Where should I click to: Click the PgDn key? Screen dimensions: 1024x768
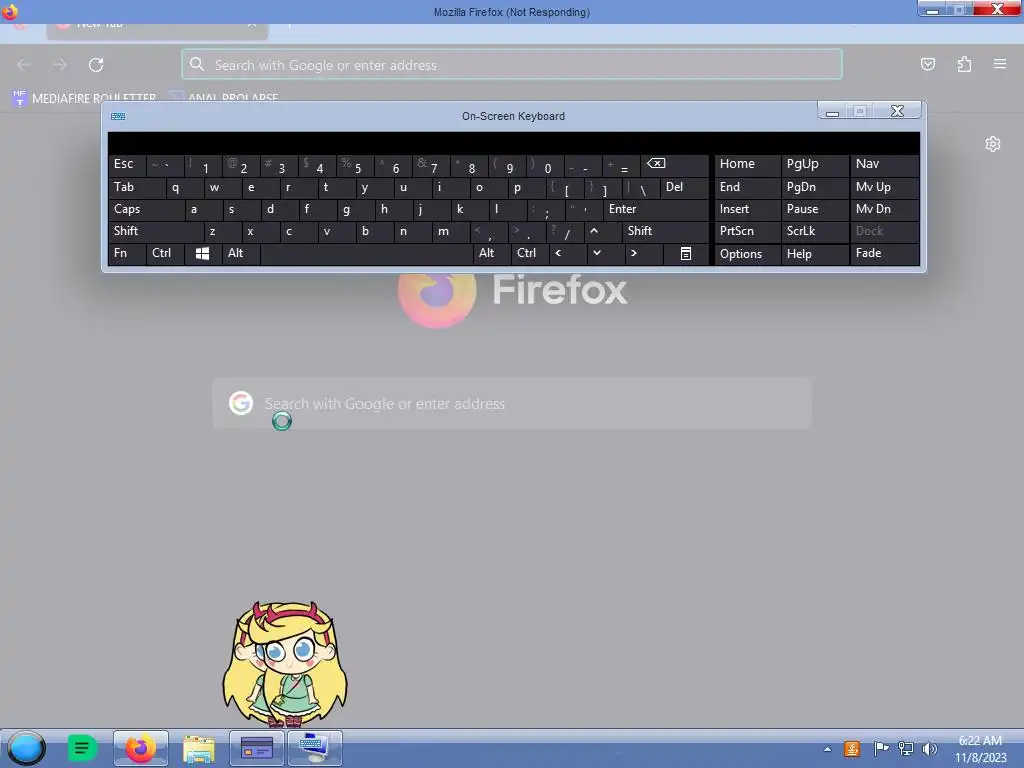click(814, 187)
